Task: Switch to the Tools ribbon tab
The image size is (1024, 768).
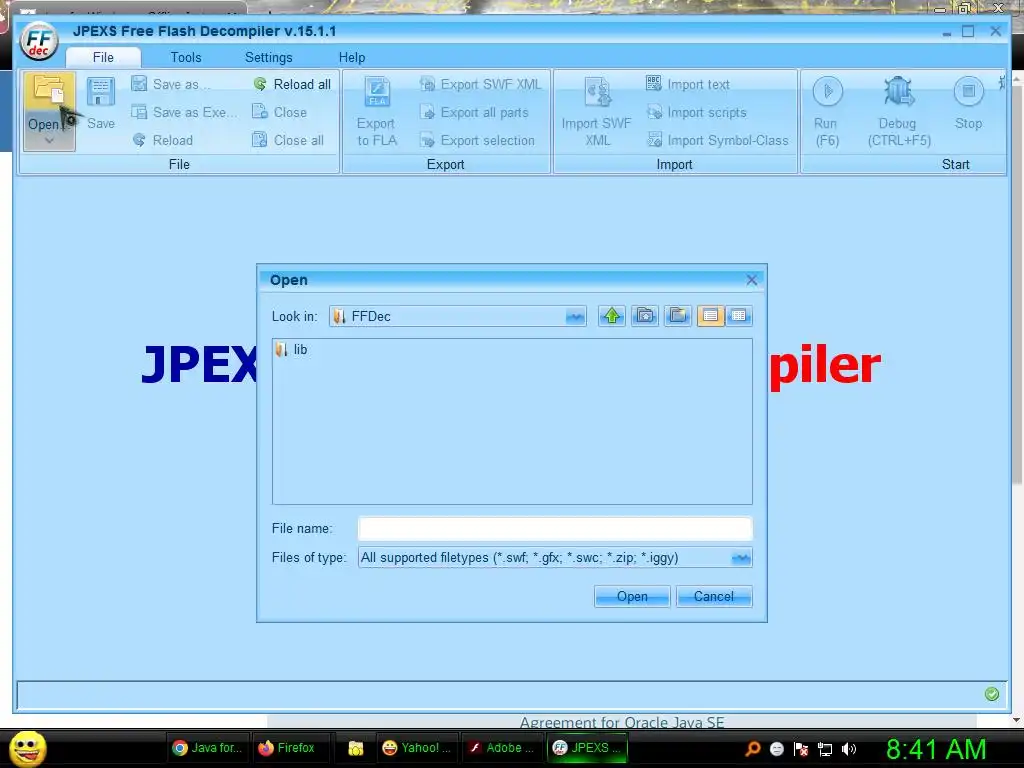Action: click(x=186, y=57)
